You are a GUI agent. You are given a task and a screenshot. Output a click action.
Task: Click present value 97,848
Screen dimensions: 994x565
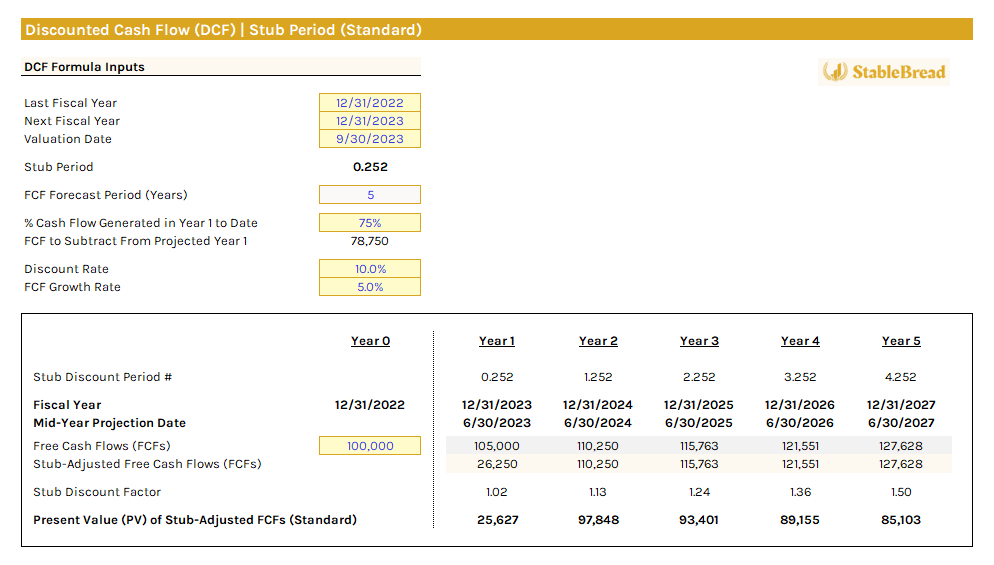click(598, 520)
